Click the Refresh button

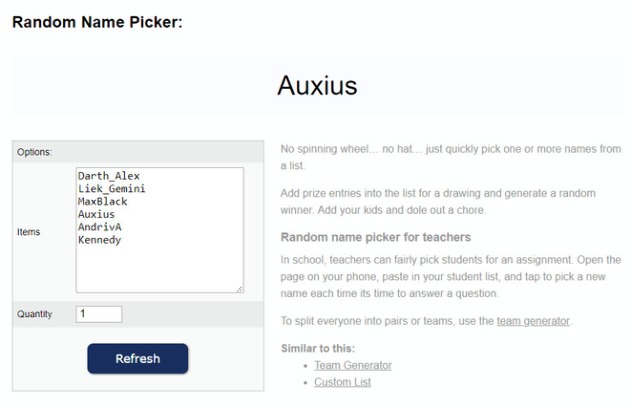click(138, 359)
